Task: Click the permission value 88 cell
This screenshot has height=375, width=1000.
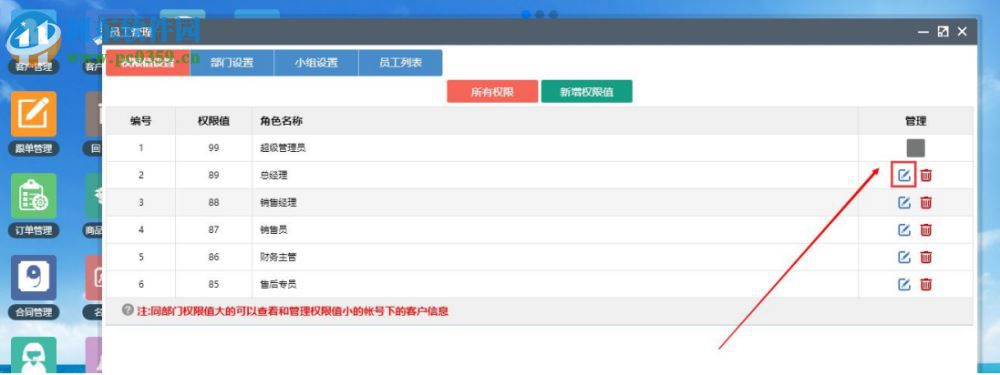Action: click(x=214, y=203)
